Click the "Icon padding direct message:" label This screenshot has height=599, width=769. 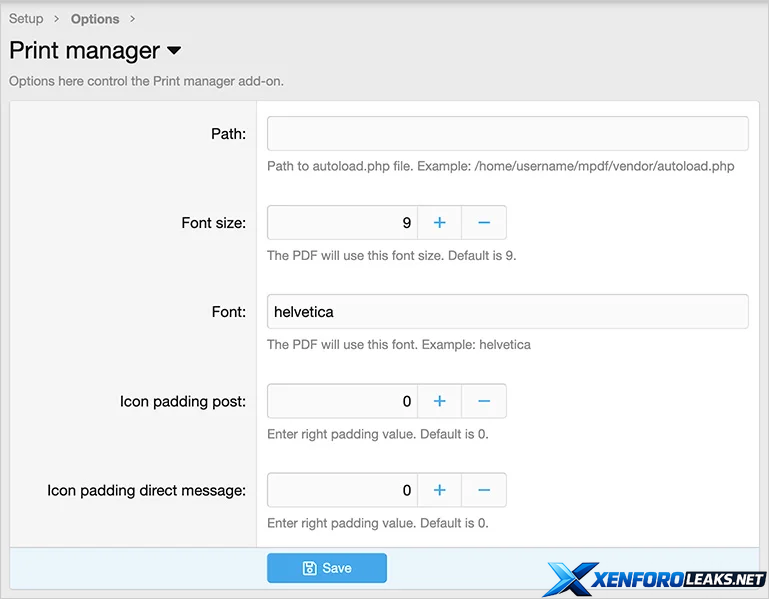[x=146, y=491]
